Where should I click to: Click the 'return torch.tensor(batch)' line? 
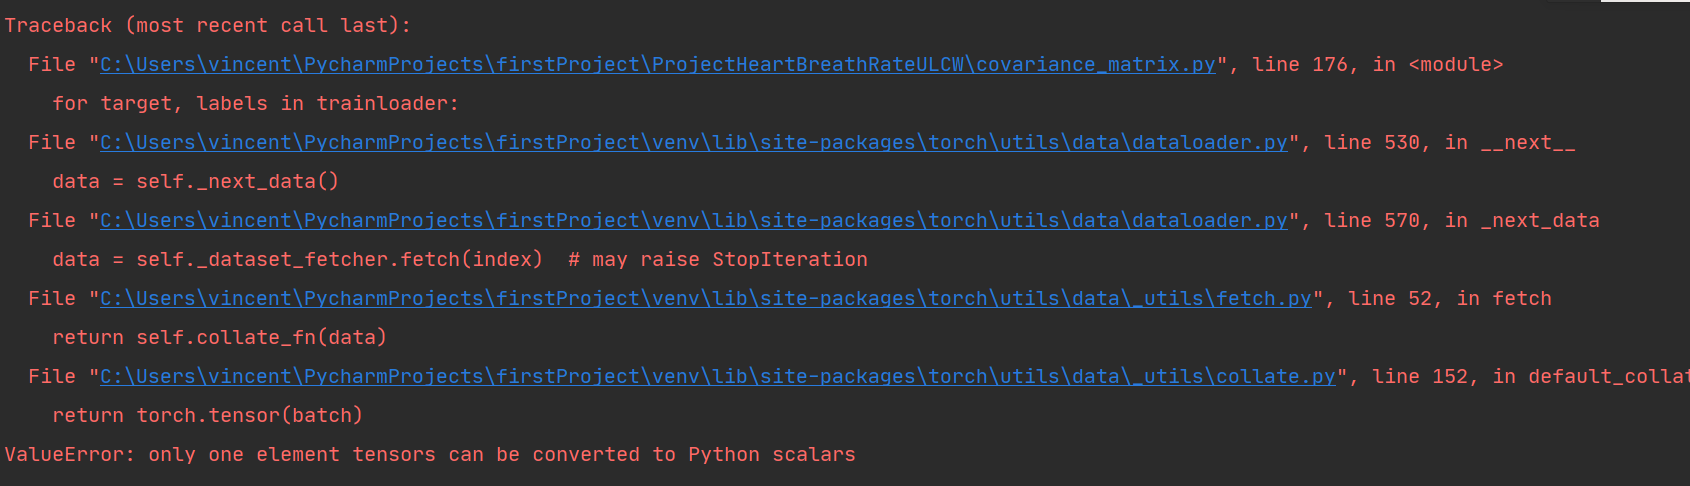(207, 416)
